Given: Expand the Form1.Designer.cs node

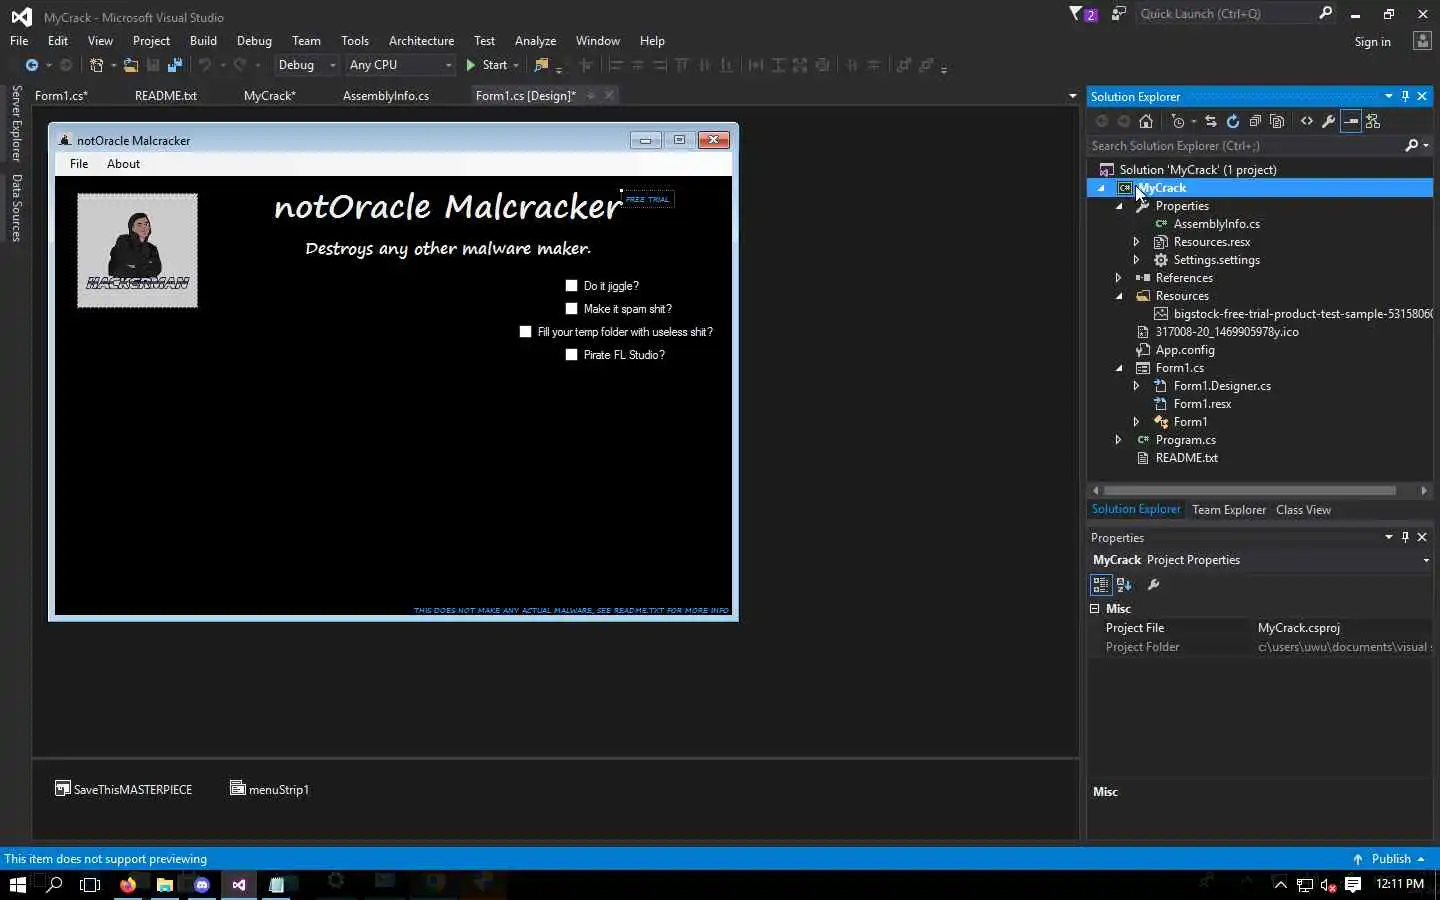Looking at the screenshot, I should click(x=1137, y=386).
